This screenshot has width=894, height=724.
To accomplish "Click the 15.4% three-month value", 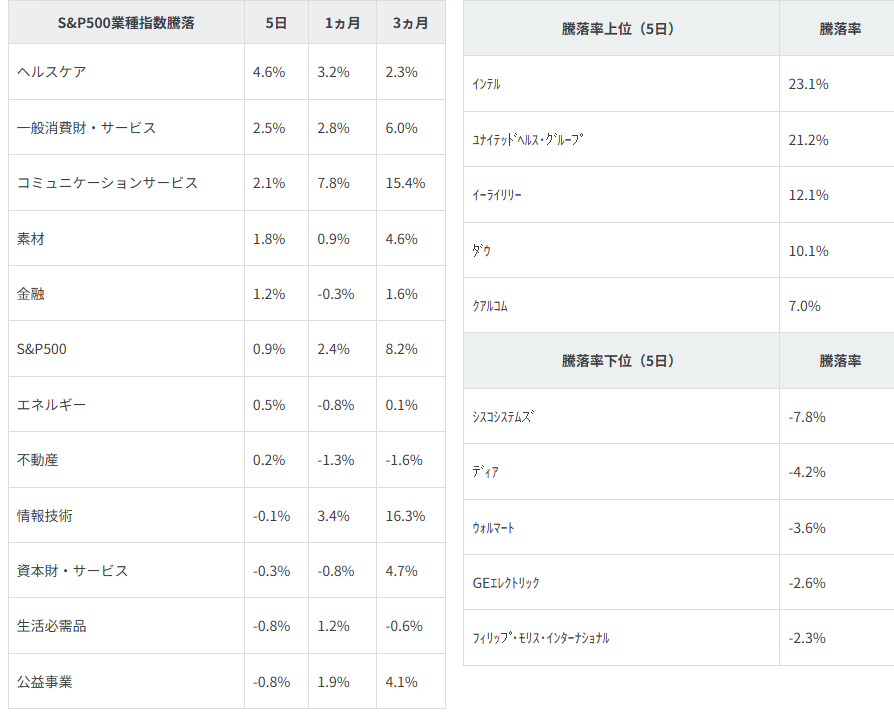I will pos(405,183).
